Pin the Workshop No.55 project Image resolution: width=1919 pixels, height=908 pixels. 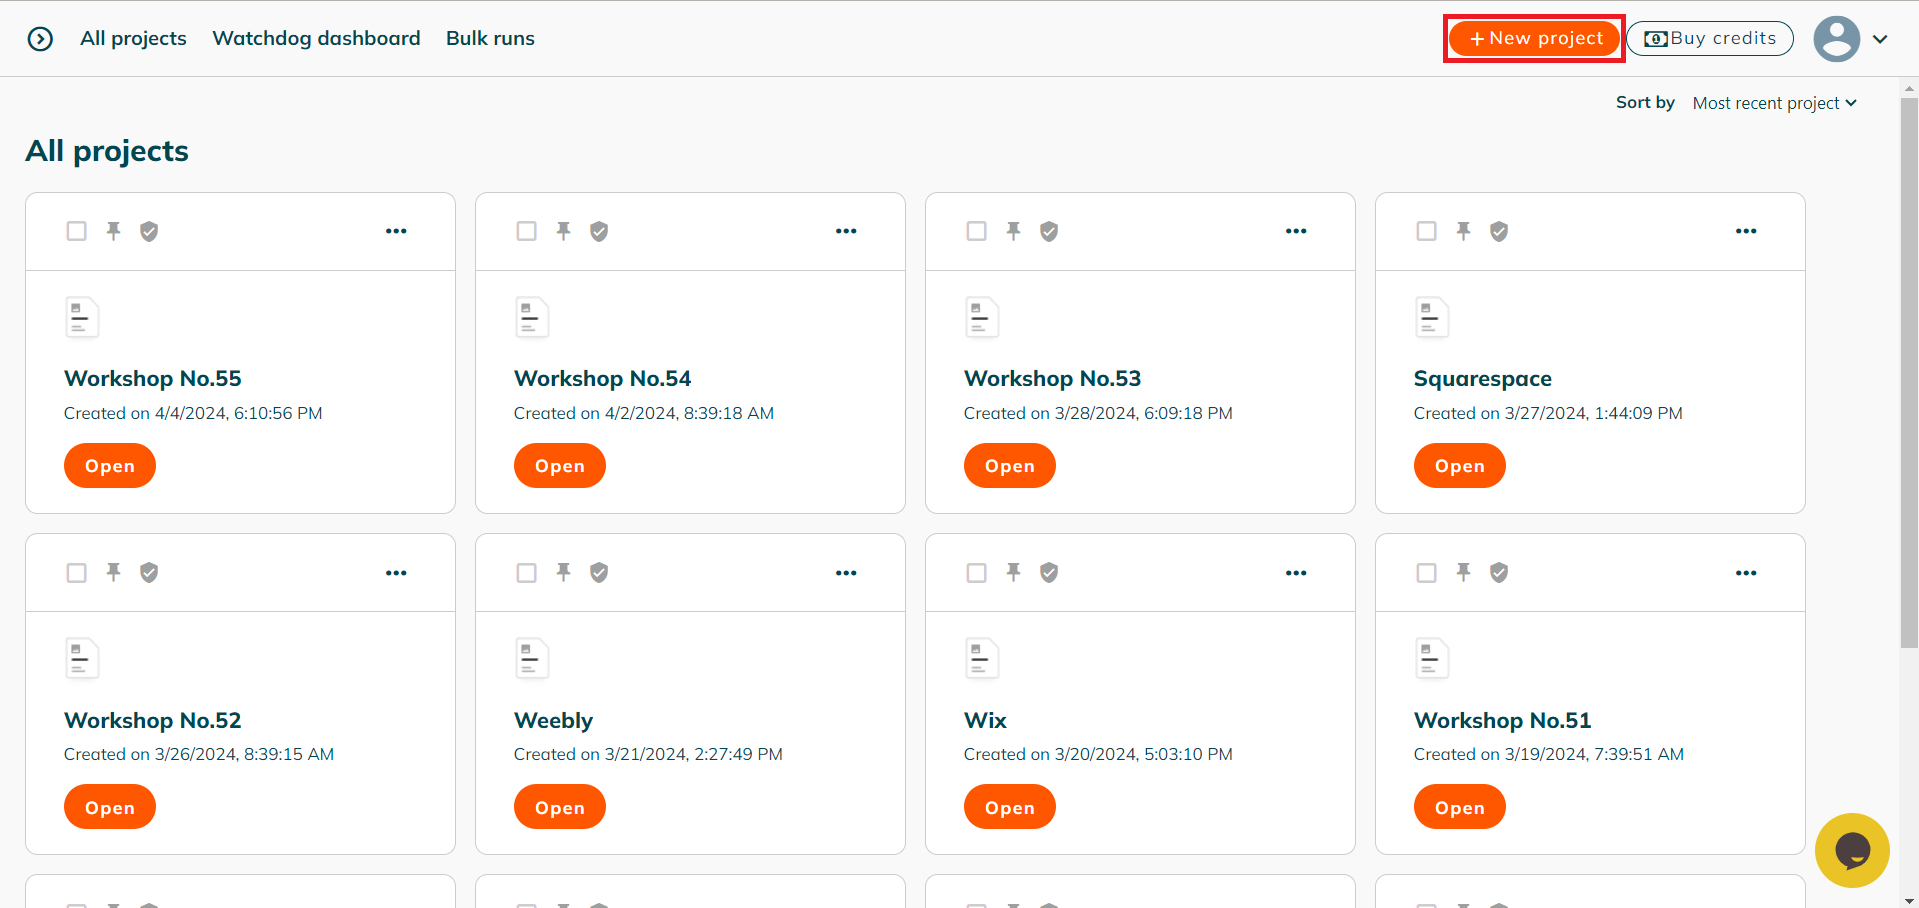114,231
